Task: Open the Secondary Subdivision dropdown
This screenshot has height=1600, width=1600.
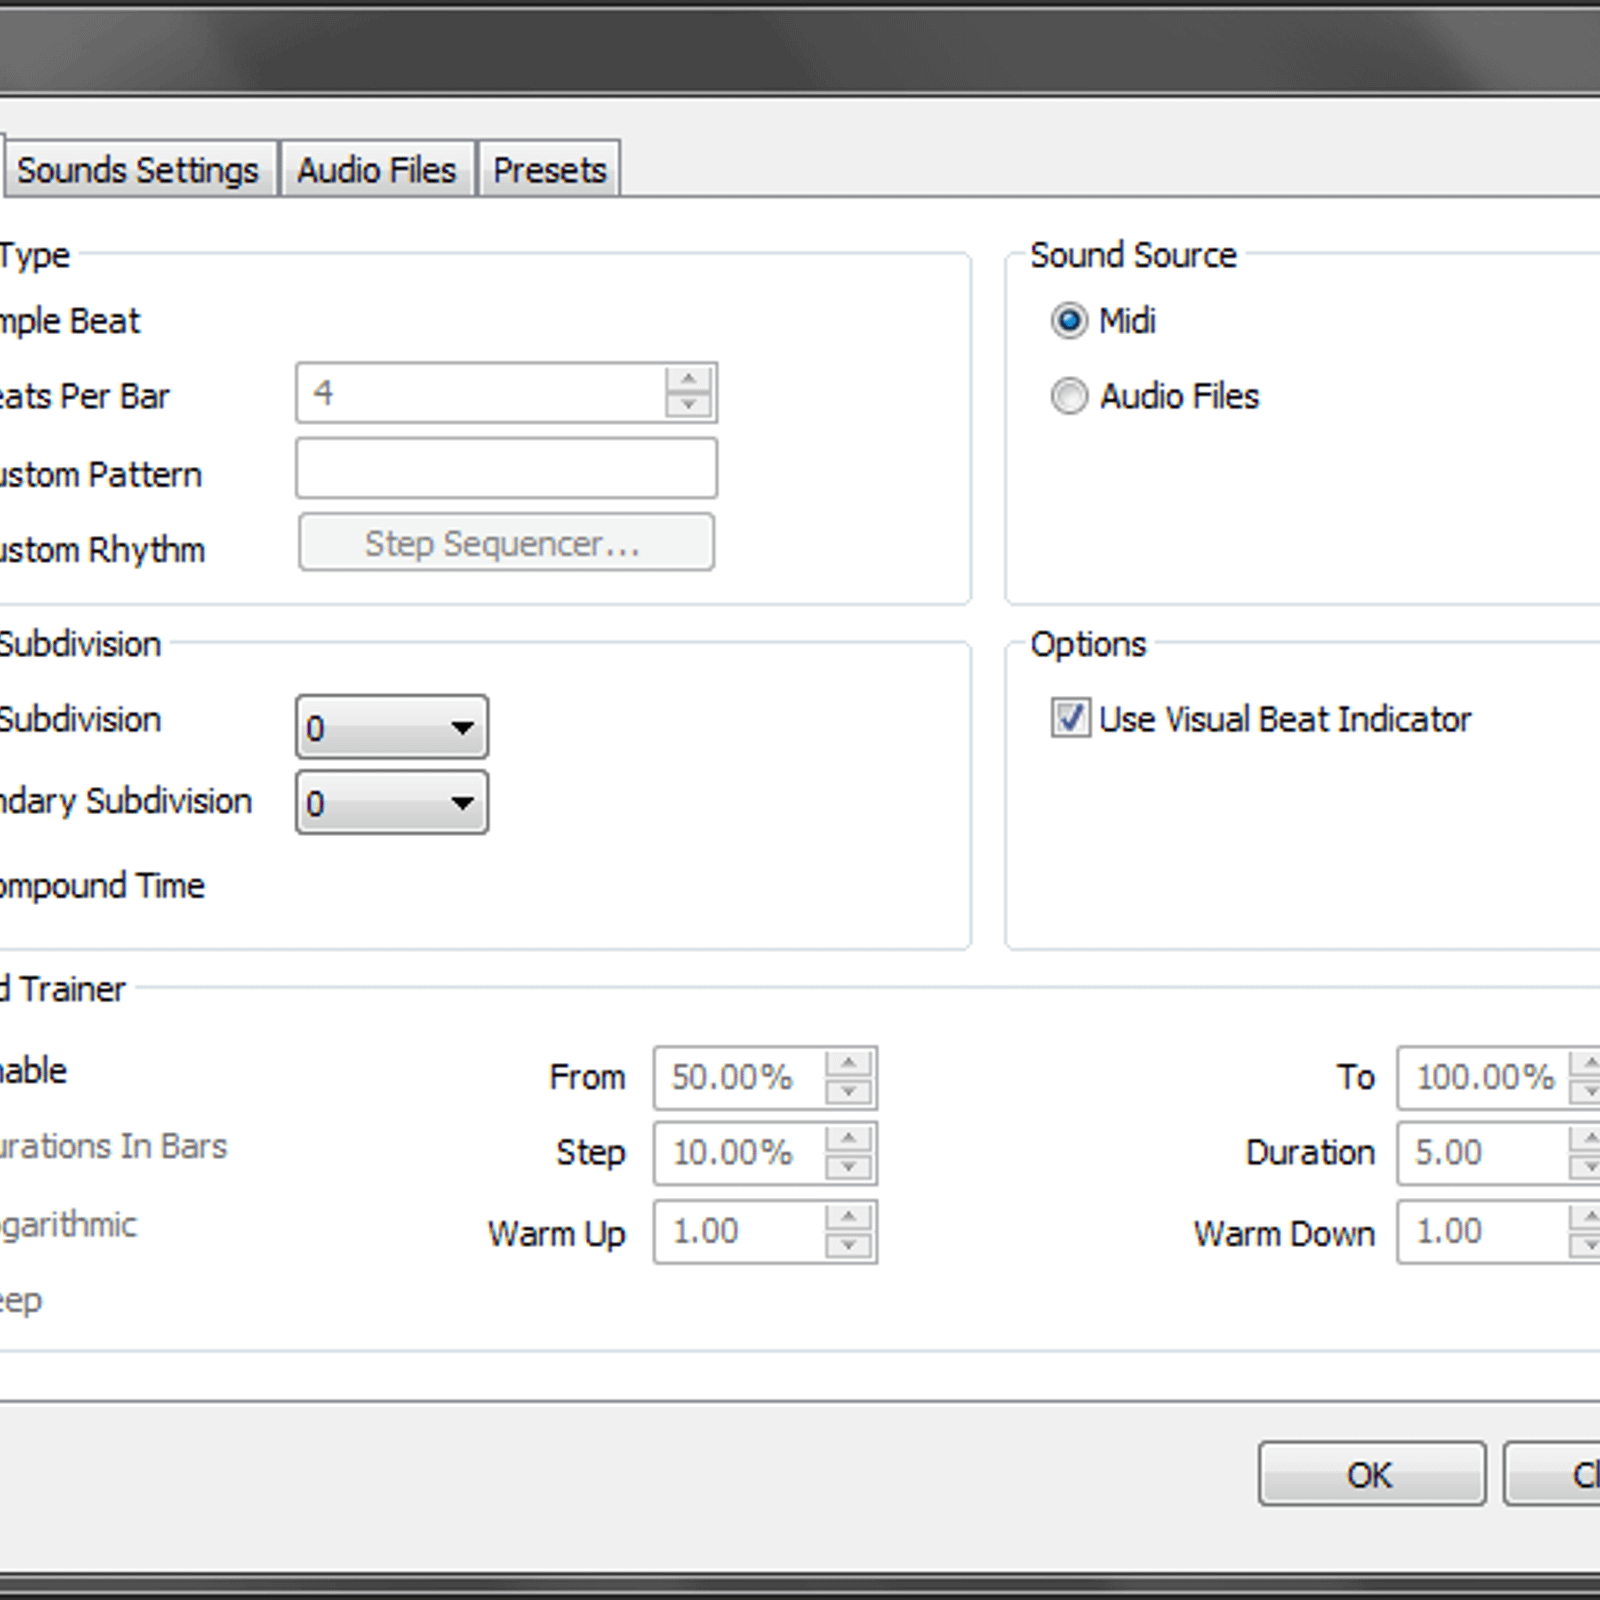Action: (x=392, y=802)
